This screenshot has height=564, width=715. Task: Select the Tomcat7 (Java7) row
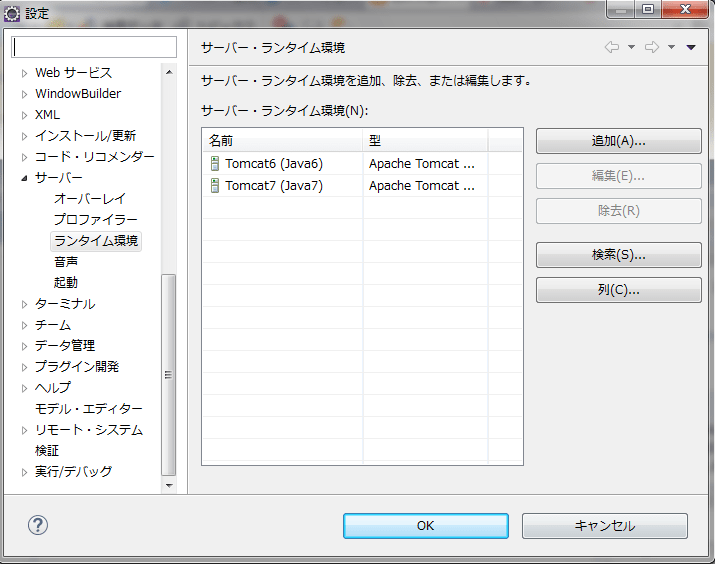[x=363, y=186]
